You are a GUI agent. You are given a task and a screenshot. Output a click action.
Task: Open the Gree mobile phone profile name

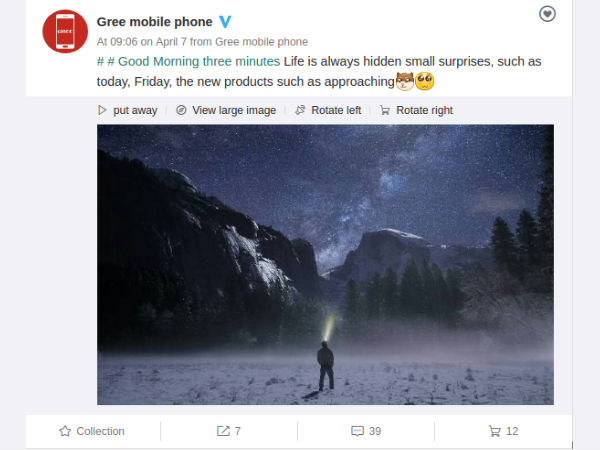click(x=154, y=22)
